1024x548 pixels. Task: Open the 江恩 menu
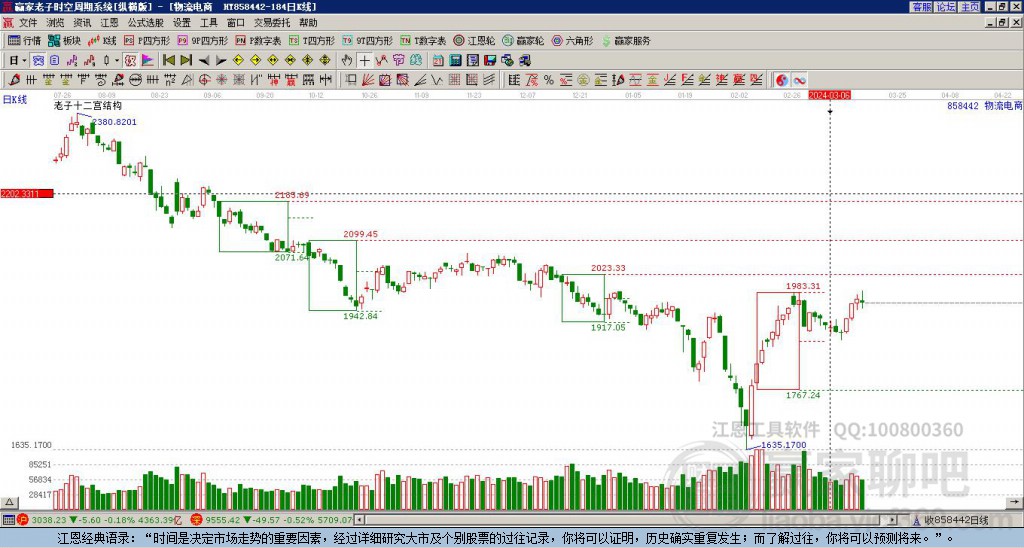pyautogui.click(x=109, y=23)
